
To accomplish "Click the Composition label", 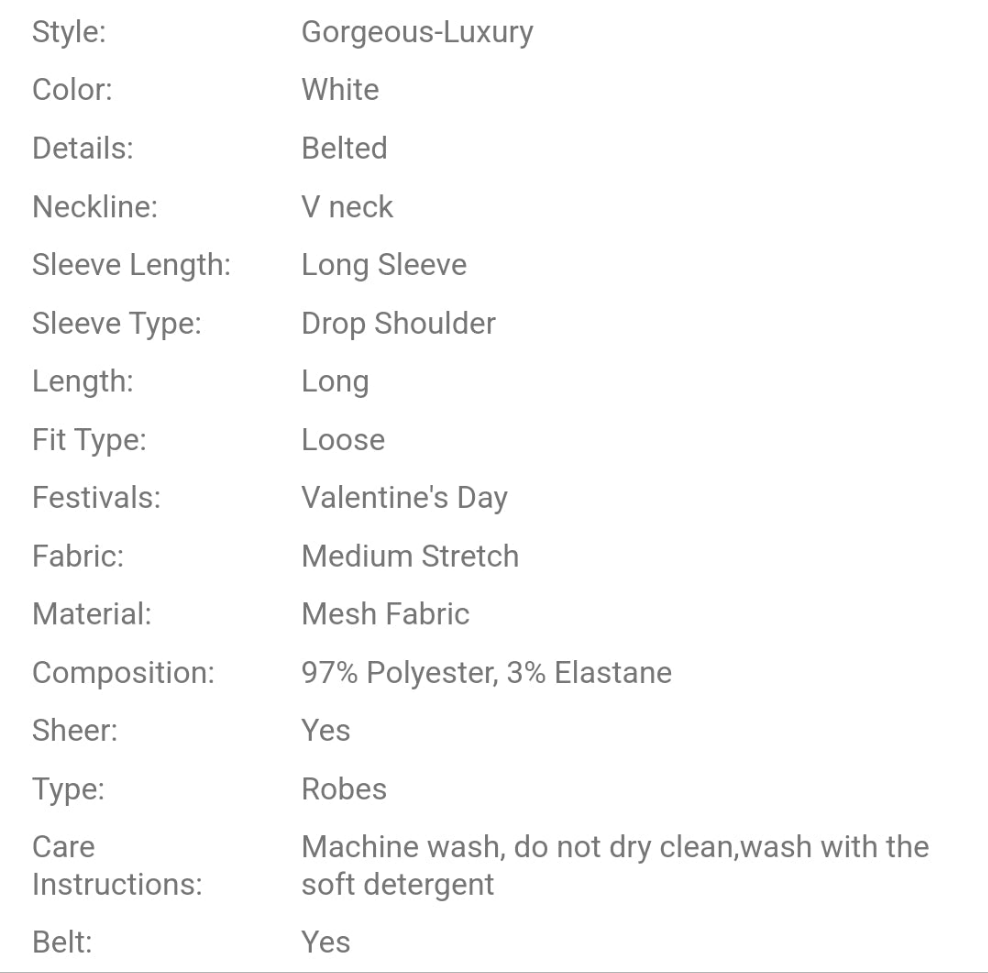I will [x=123, y=673].
